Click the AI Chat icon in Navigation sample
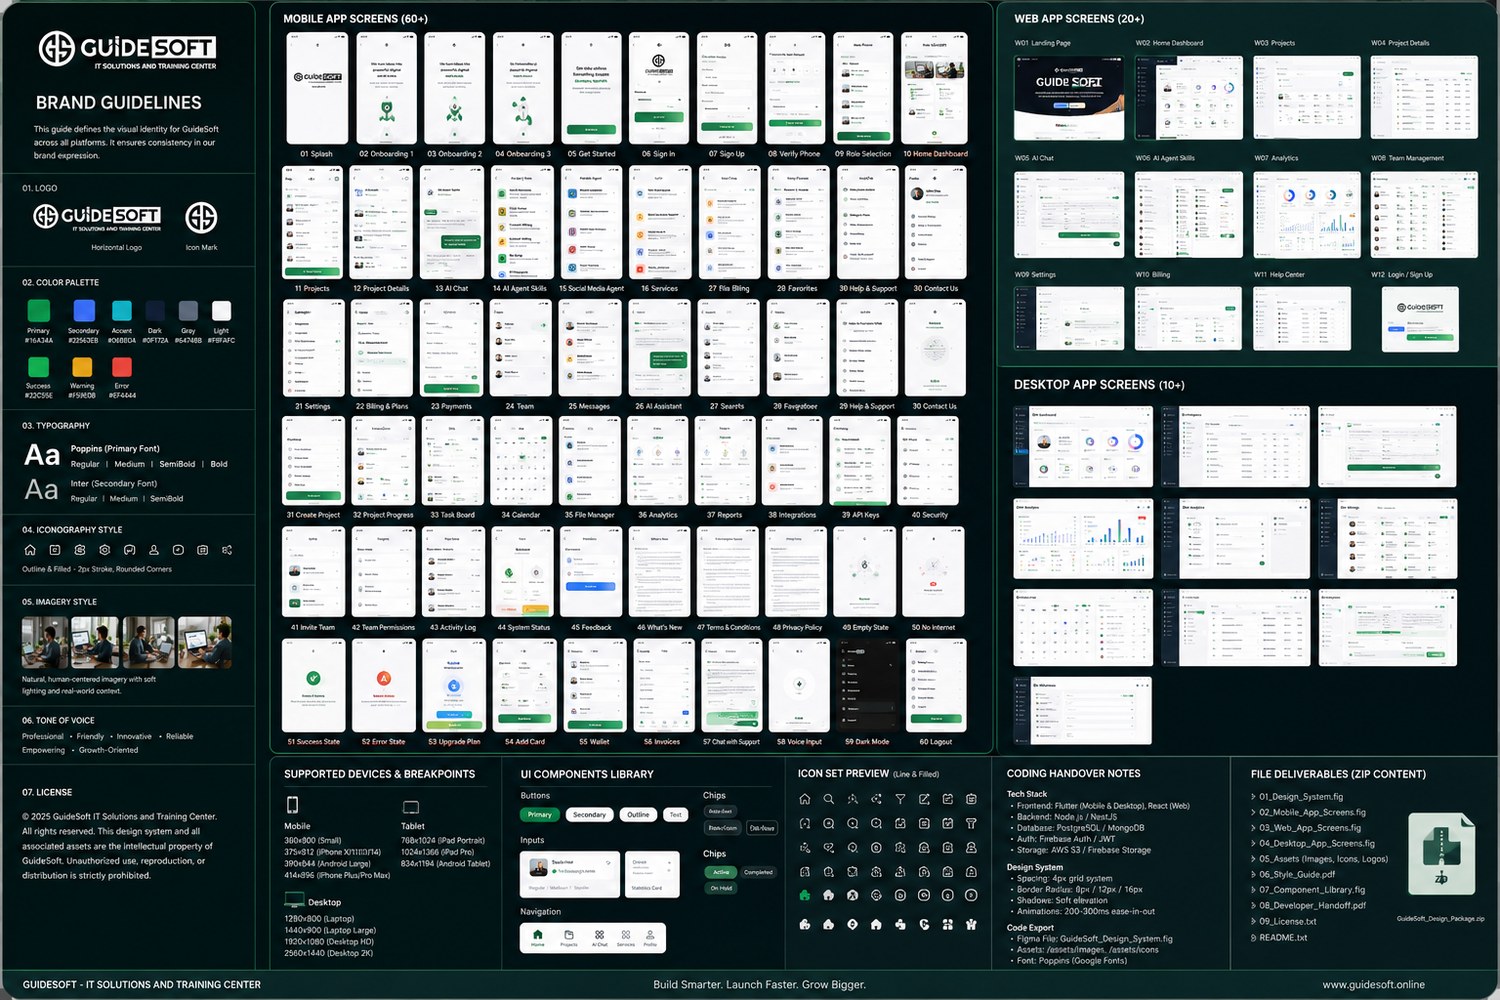 coord(599,935)
